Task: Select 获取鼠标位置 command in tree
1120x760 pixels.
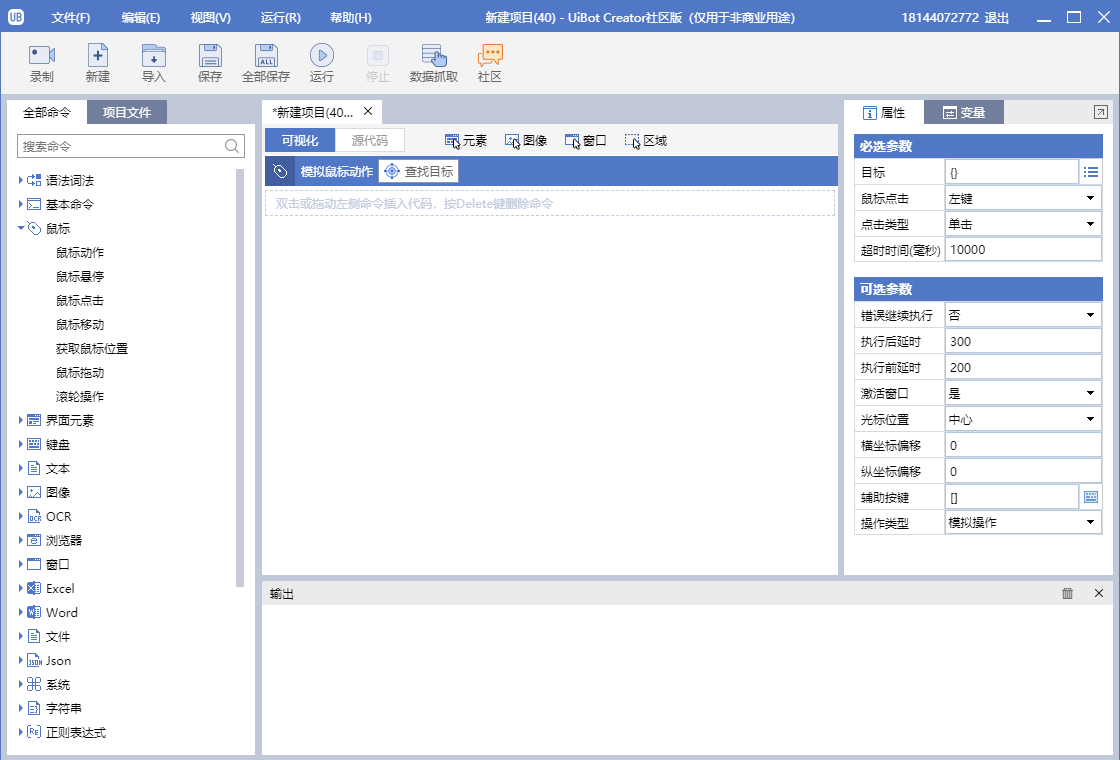Action: 92,349
